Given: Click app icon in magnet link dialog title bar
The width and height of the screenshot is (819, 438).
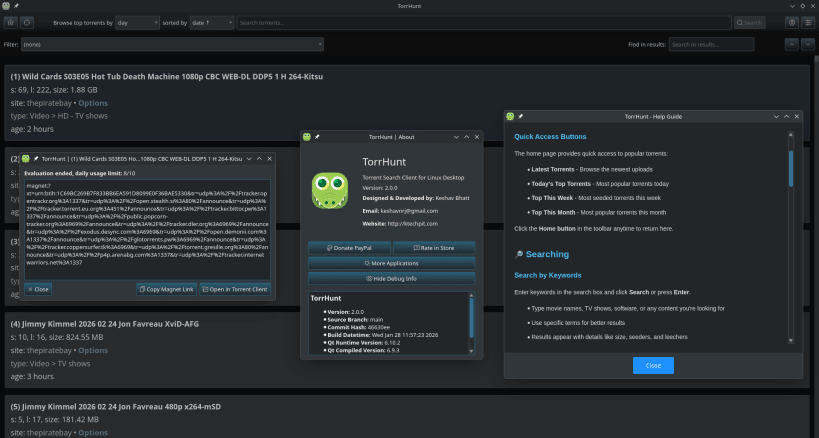Looking at the screenshot, I should click(26, 159).
